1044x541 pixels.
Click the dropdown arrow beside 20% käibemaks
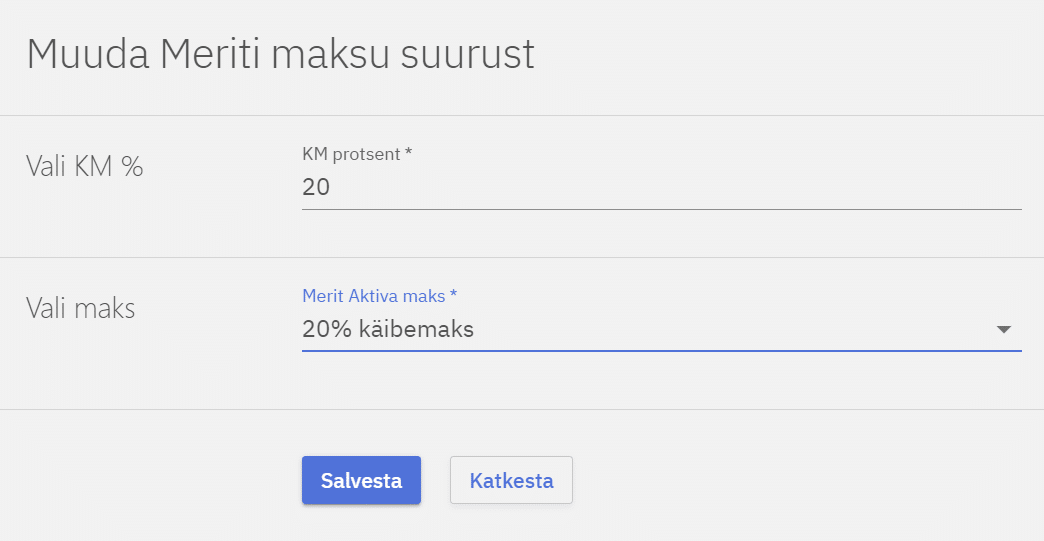[x=1004, y=330]
